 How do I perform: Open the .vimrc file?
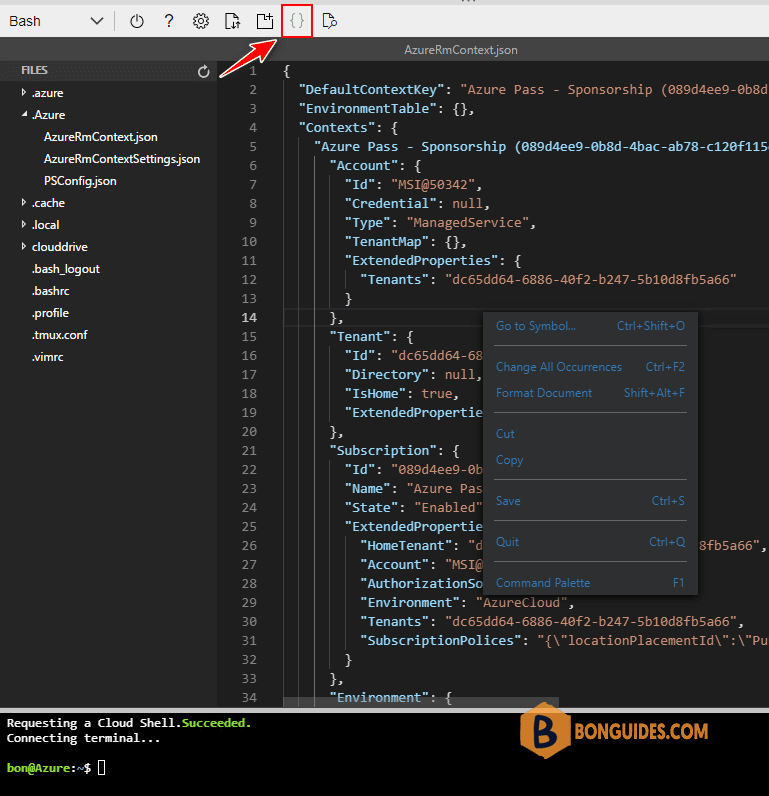[x=48, y=357]
